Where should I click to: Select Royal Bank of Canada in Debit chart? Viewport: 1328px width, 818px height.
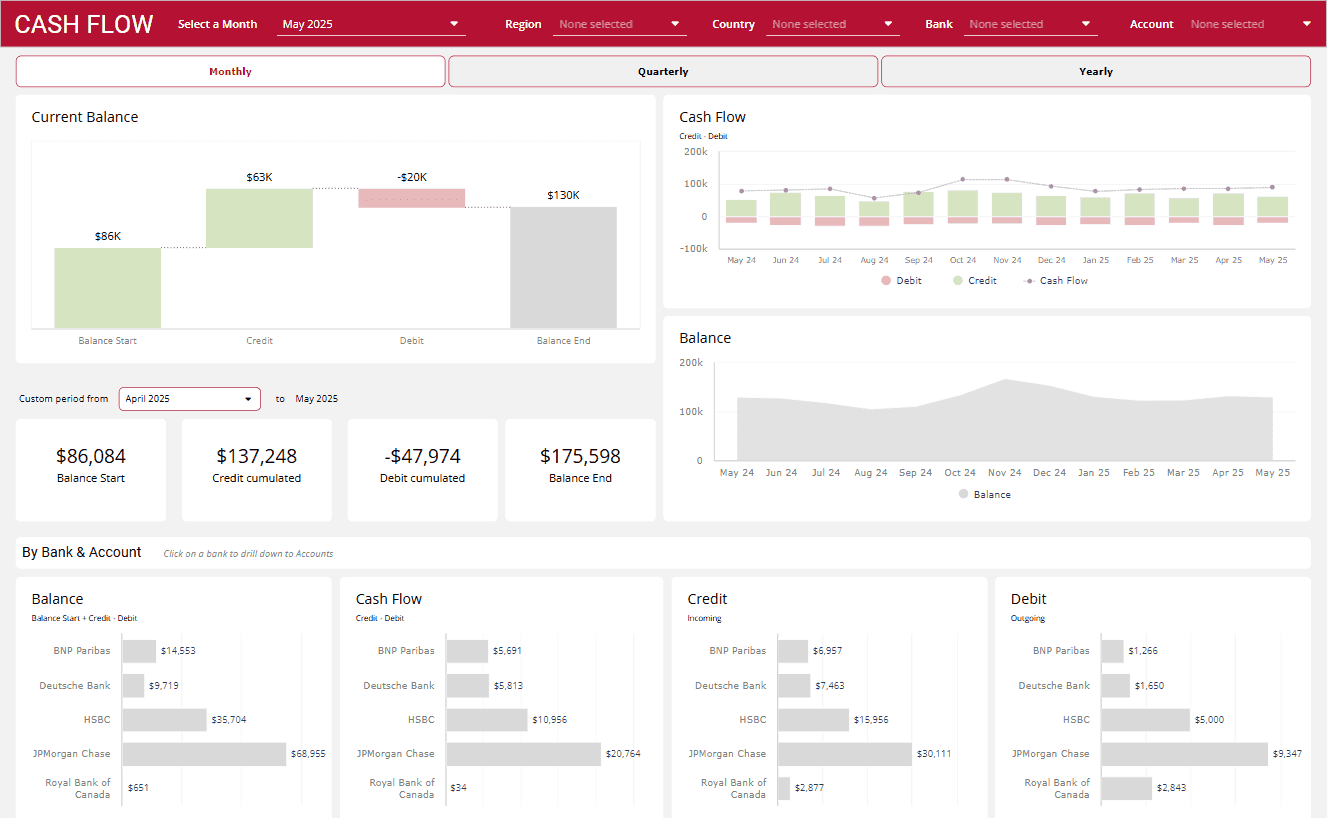coord(1126,787)
